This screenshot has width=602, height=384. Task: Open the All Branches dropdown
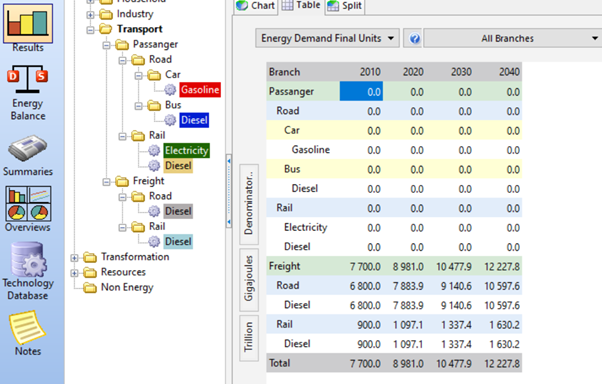[x=513, y=38]
